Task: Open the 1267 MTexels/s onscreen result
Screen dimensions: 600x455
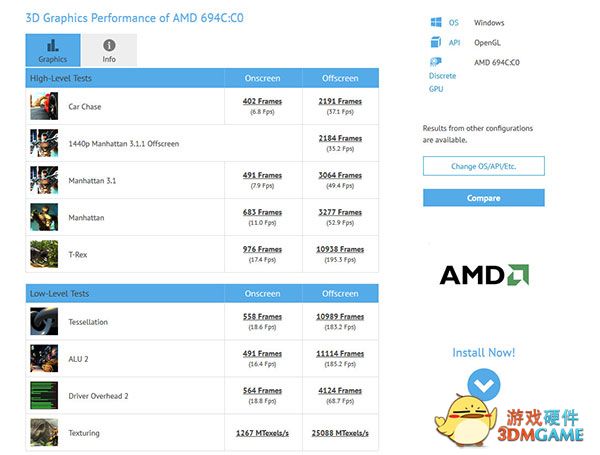Action: [x=262, y=433]
